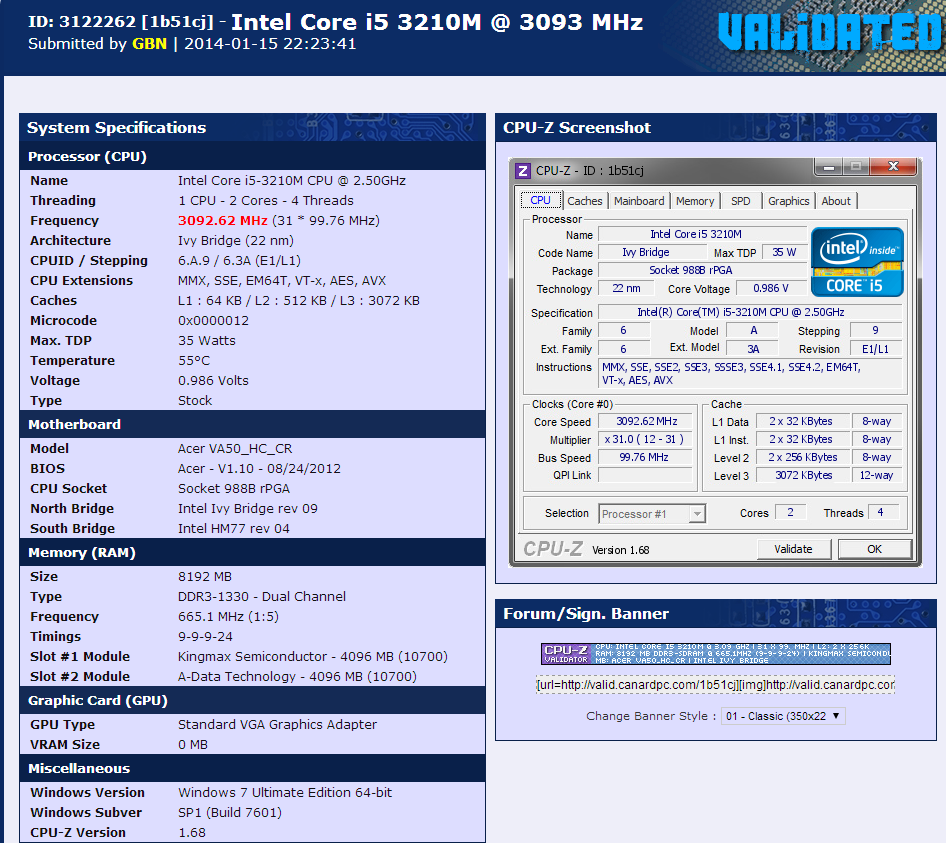Open the Mainboard tab
Viewport: 946px width, 843px height.
(x=639, y=201)
